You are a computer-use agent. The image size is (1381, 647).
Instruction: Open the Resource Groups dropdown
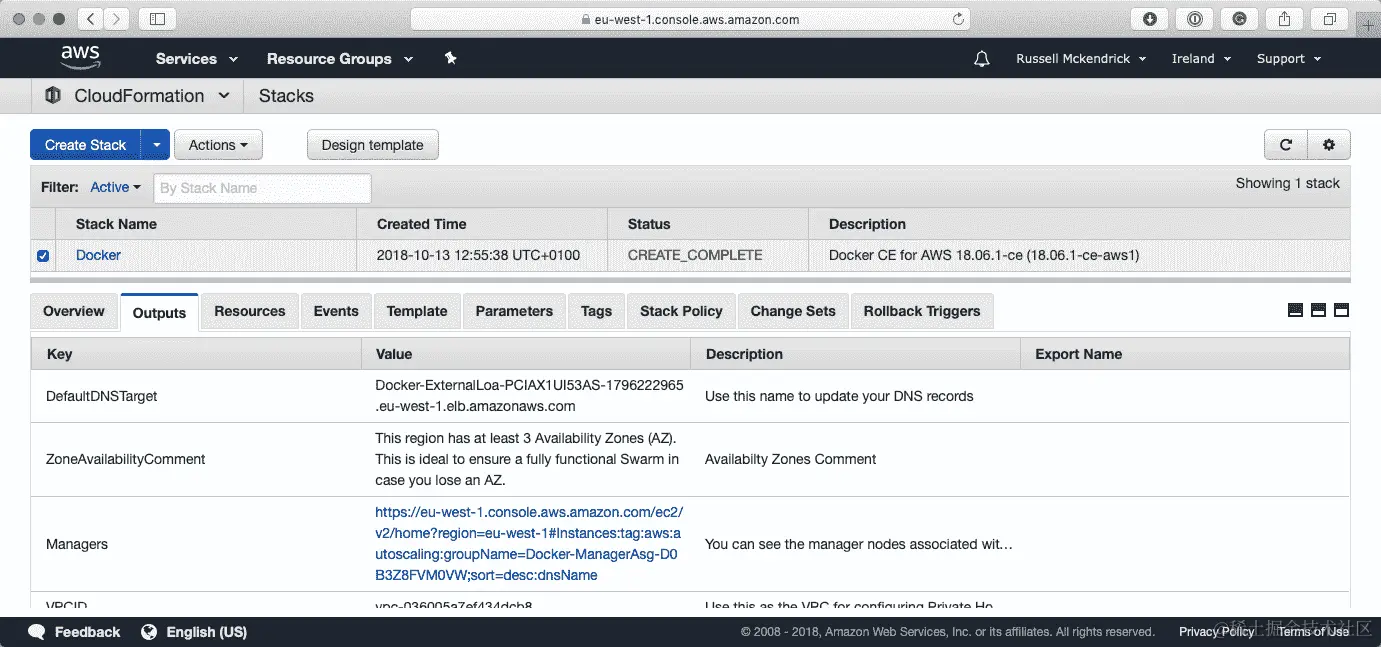[340, 59]
